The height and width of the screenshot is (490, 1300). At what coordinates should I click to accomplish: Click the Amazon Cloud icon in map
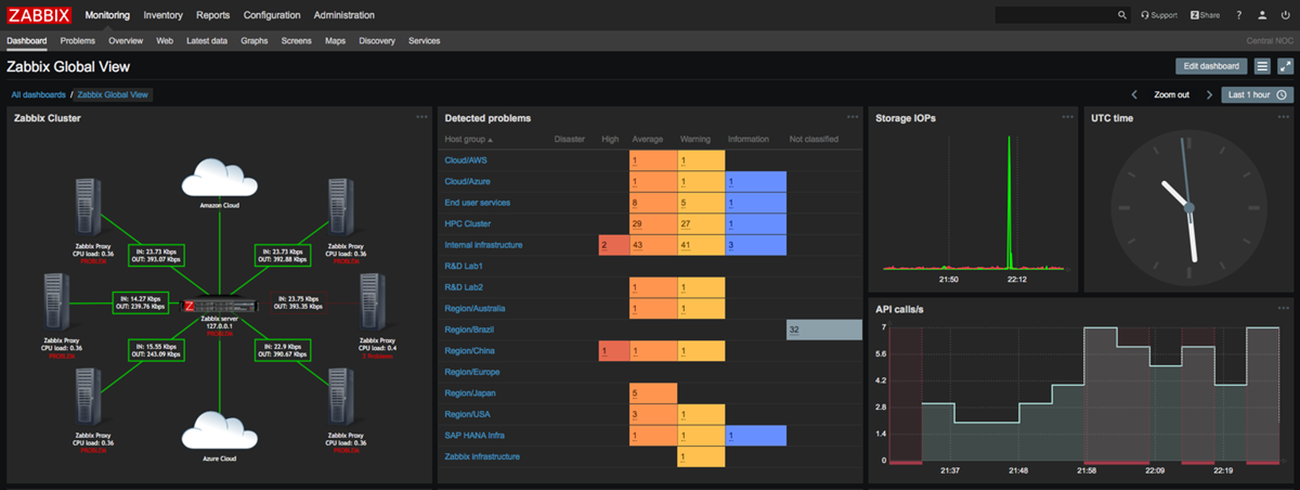[217, 179]
